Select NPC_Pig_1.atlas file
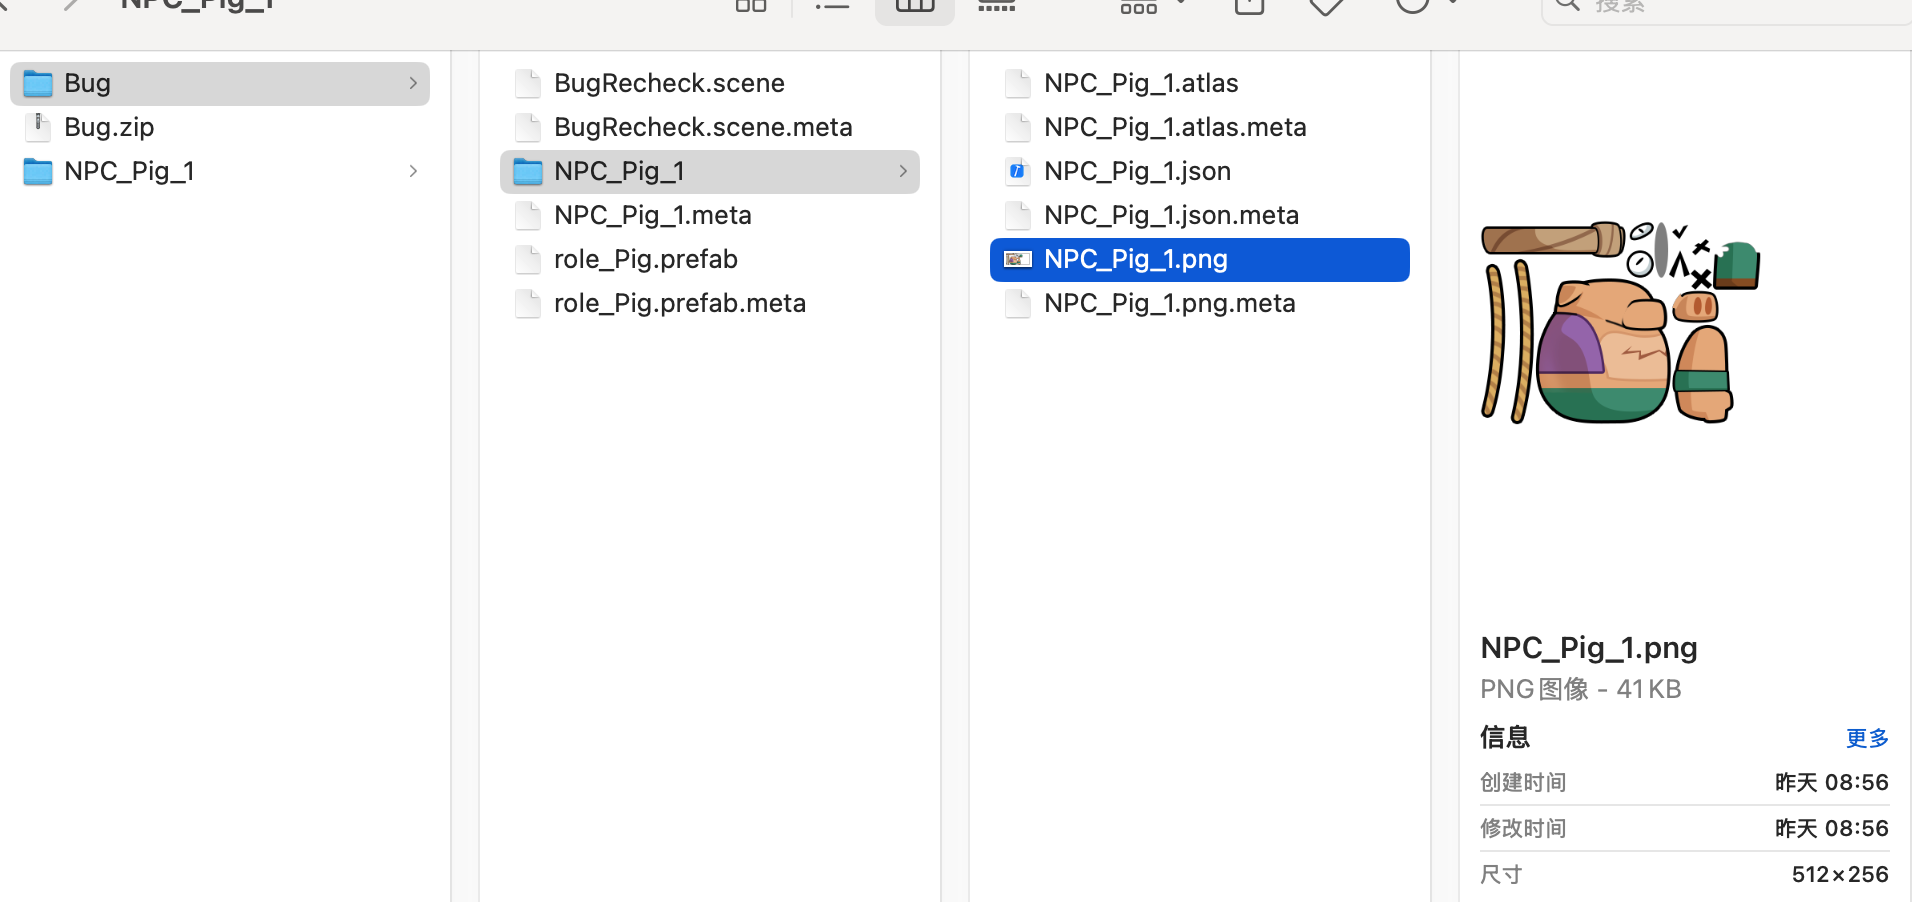 click(1140, 83)
